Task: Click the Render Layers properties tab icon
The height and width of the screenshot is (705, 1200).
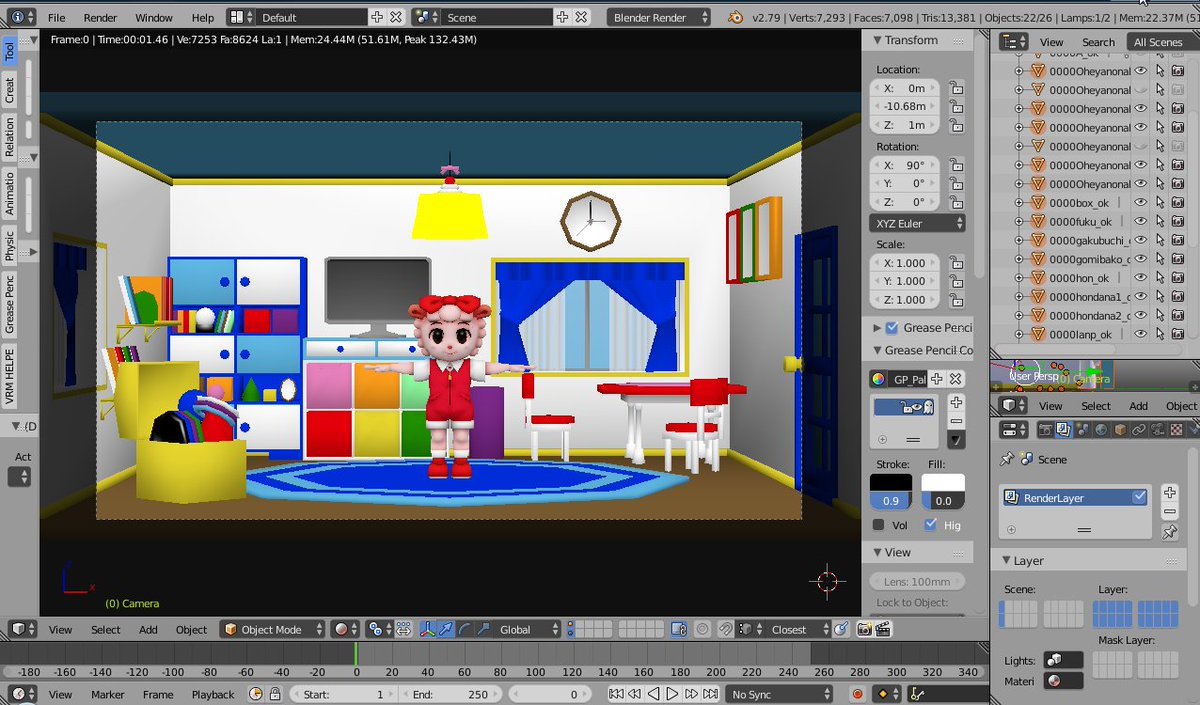Action: pos(1064,430)
